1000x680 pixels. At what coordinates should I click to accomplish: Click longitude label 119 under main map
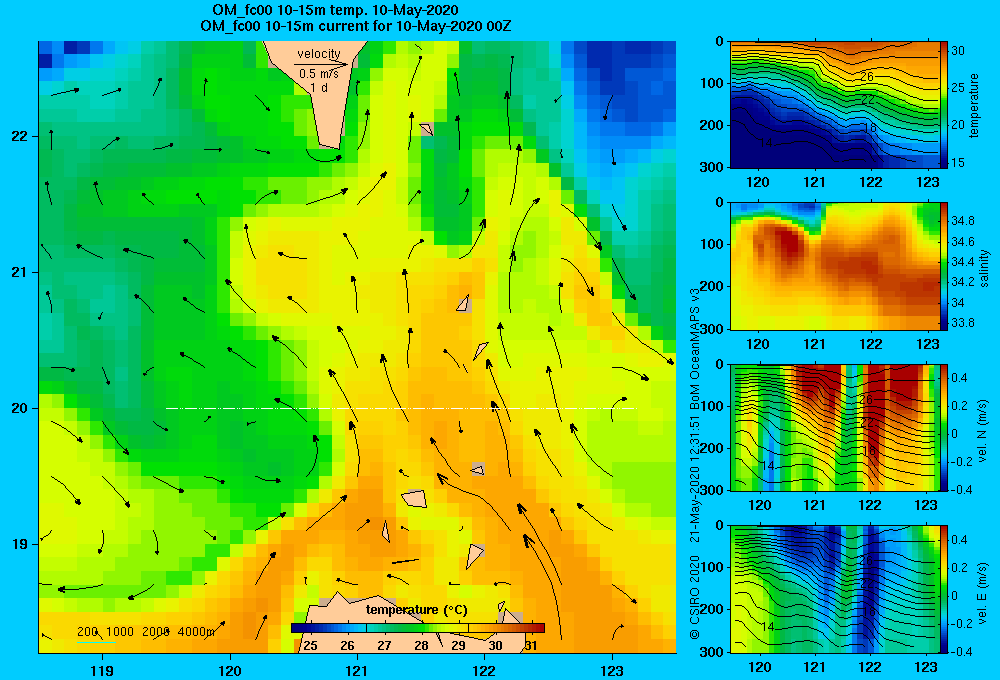(x=102, y=670)
